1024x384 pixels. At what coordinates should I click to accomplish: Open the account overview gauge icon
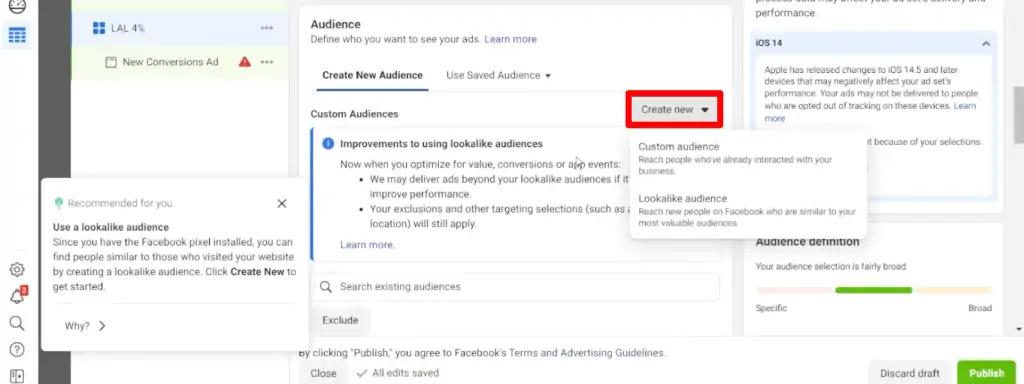[x=17, y=7]
